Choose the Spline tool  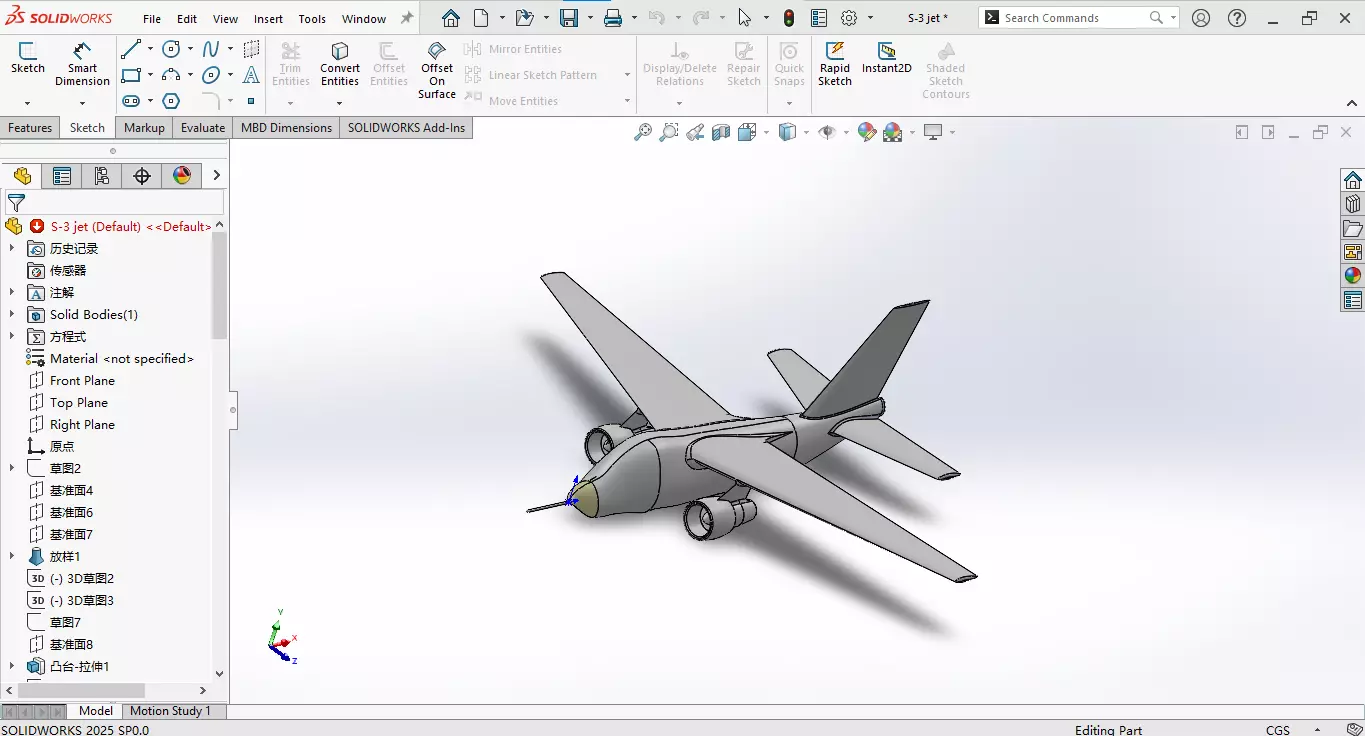[211, 49]
